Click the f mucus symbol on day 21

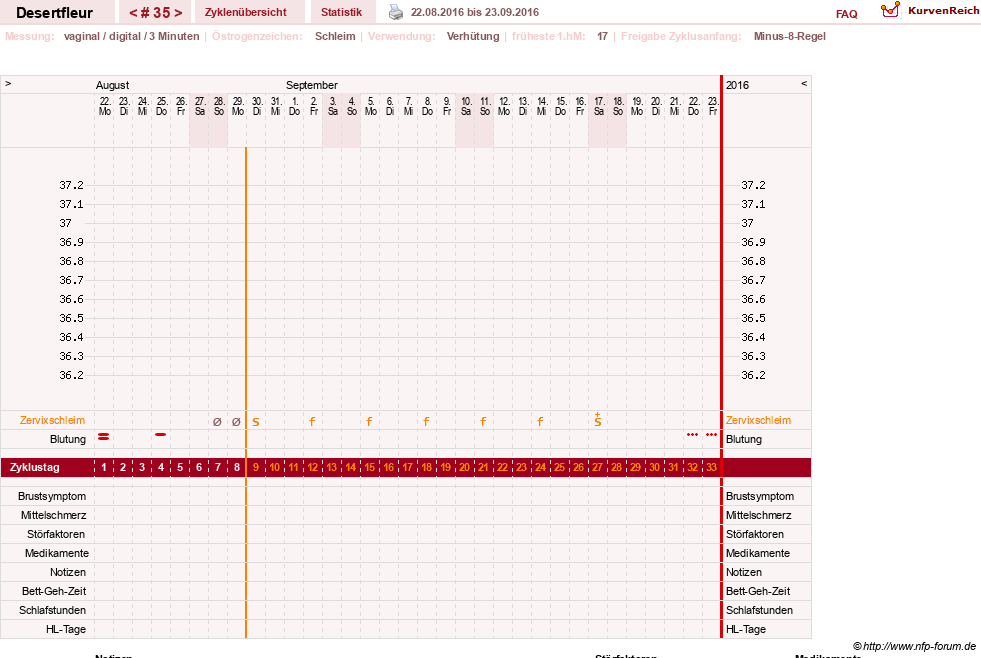click(x=483, y=422)
